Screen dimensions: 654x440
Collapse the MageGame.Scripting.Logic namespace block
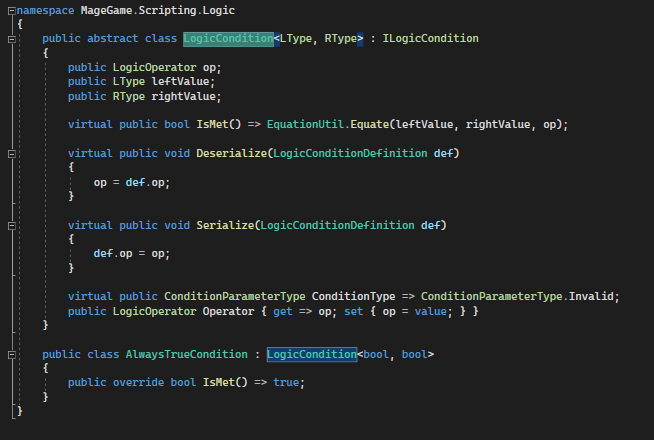click(10, 8)
